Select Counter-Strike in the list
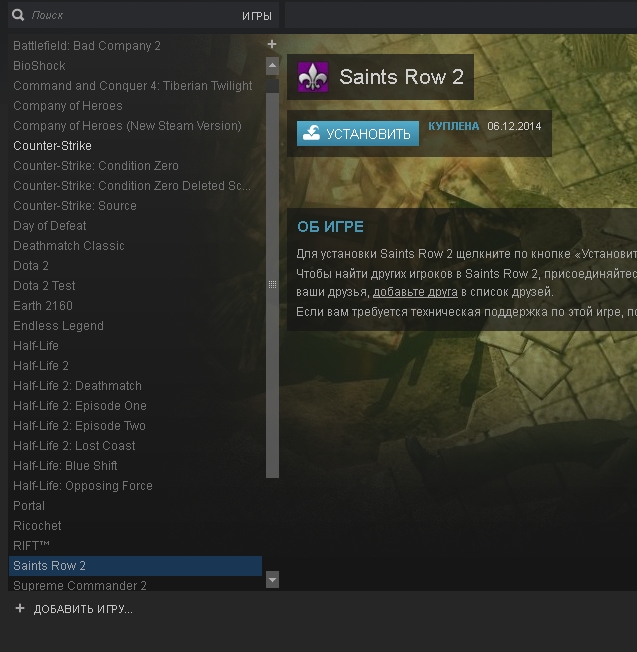Image resolution: width=637 pixels, height=652 pixels. (135, 146)
